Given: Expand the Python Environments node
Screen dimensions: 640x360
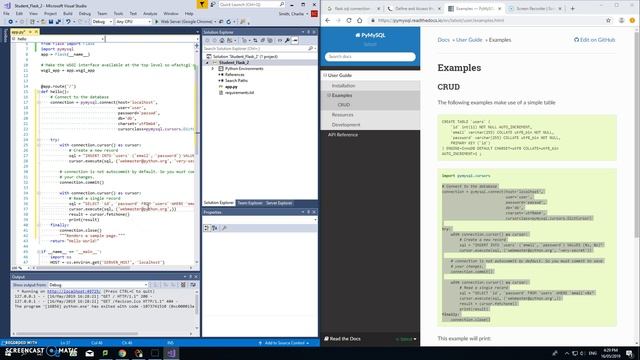Looking at the screenshot, I should click(x=213, y=69).
